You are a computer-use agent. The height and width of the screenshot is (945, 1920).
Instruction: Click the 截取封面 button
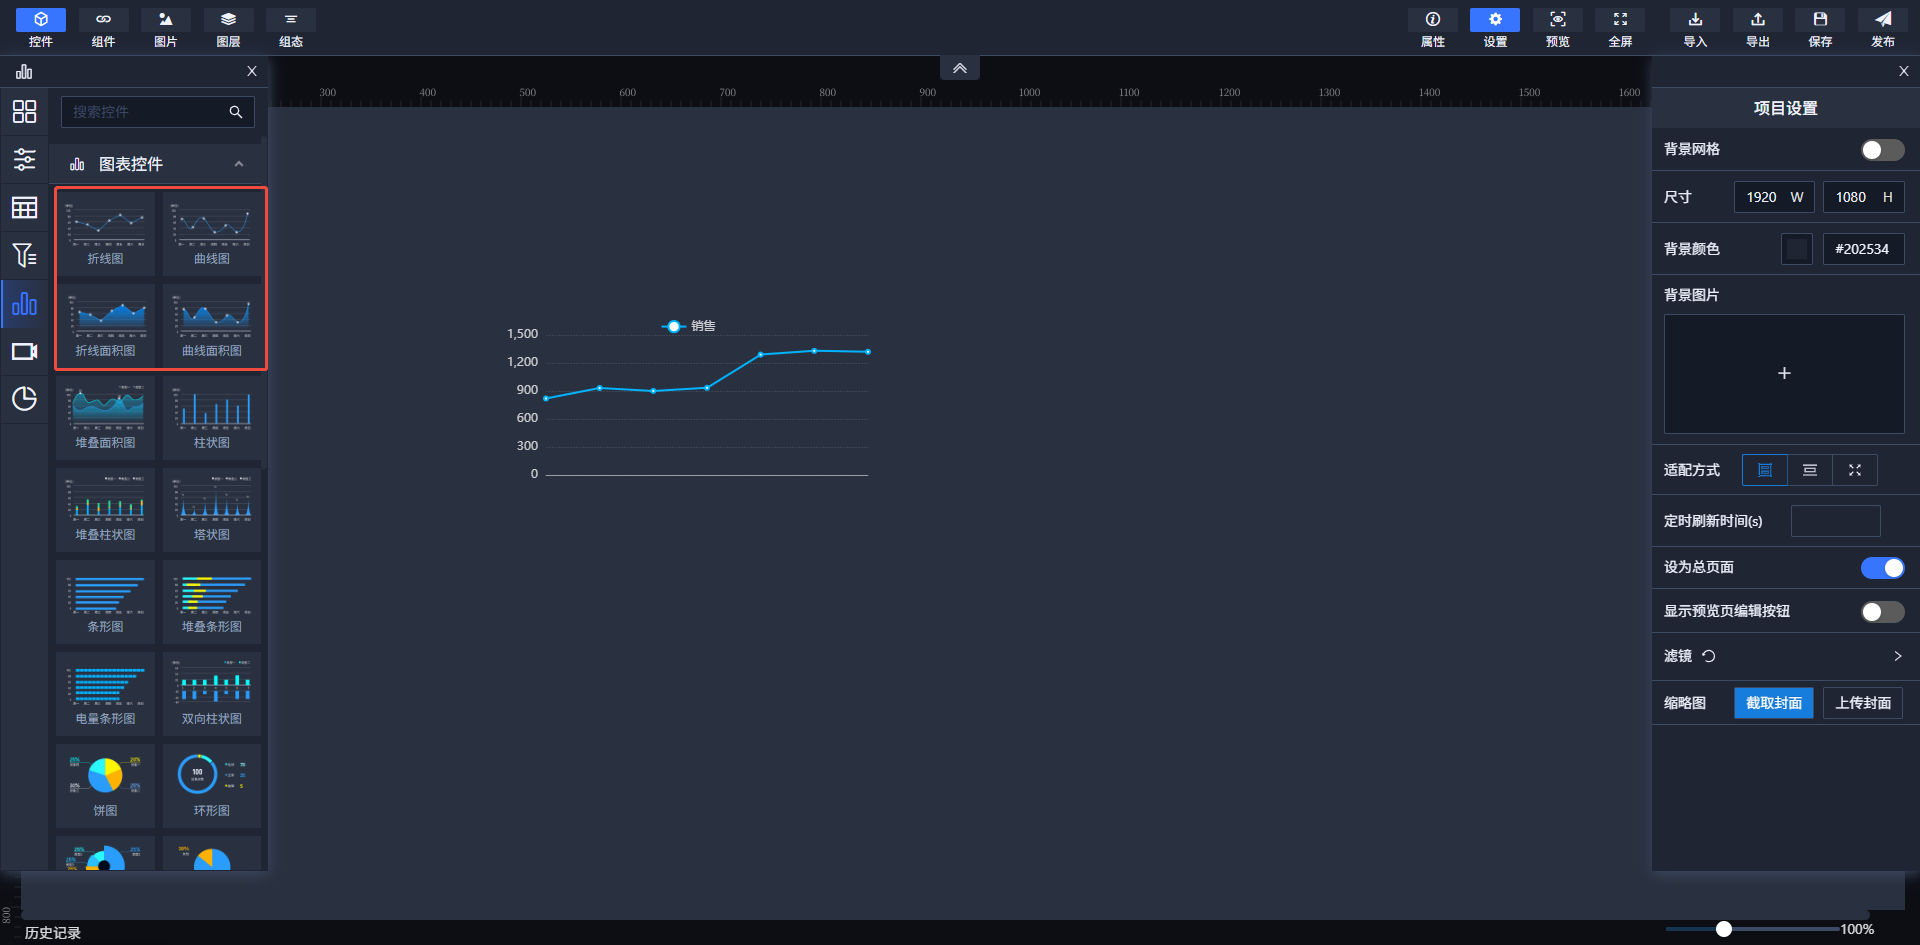(1773, 703)
